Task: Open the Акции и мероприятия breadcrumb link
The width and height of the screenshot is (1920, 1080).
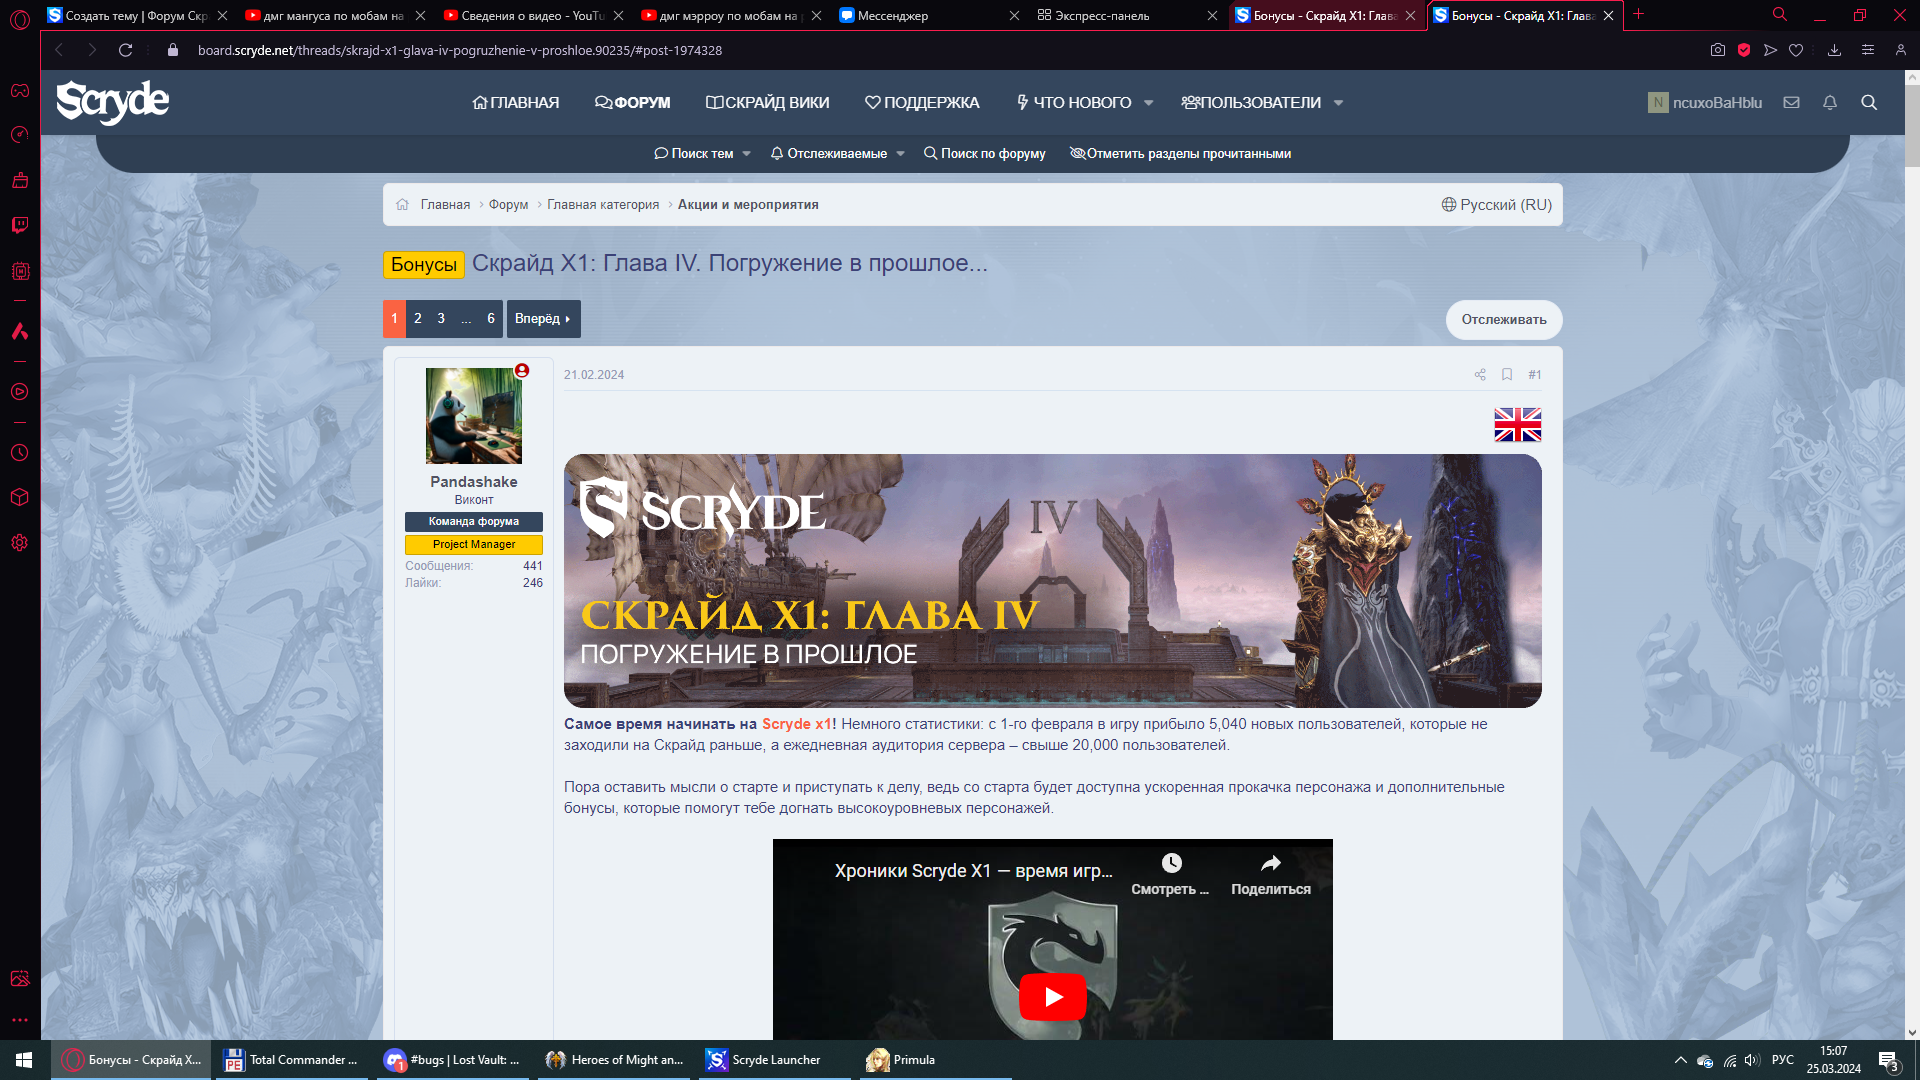Action: tap(747, 205)
